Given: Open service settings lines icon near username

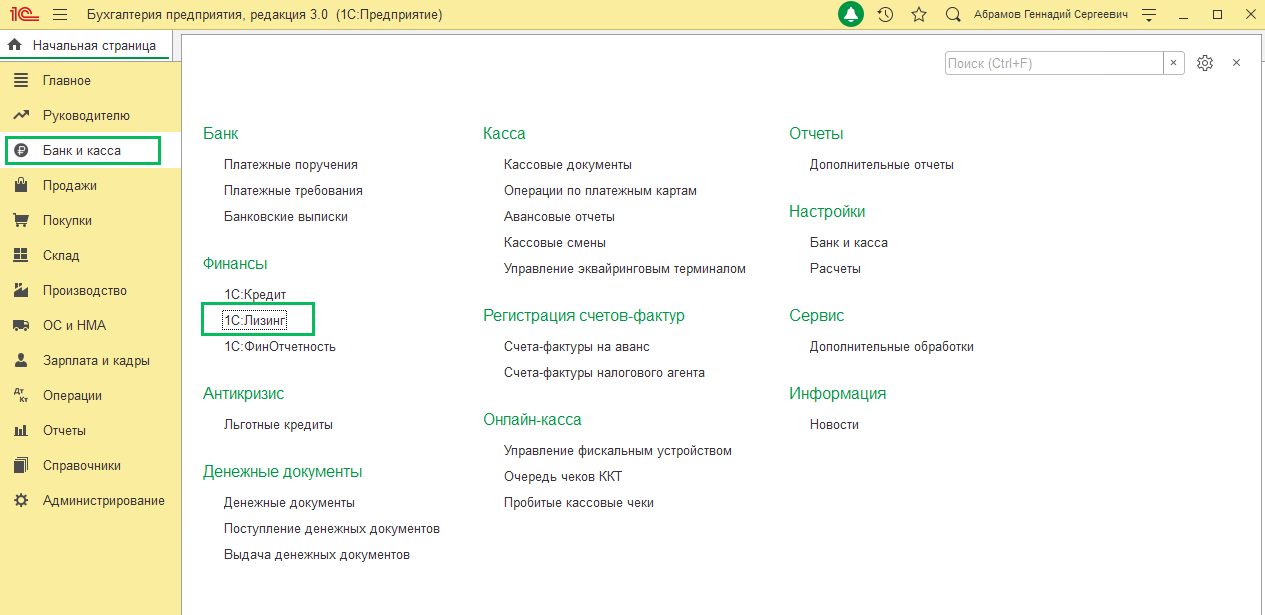Looking at the screenshot, I should coord(1150,15).
